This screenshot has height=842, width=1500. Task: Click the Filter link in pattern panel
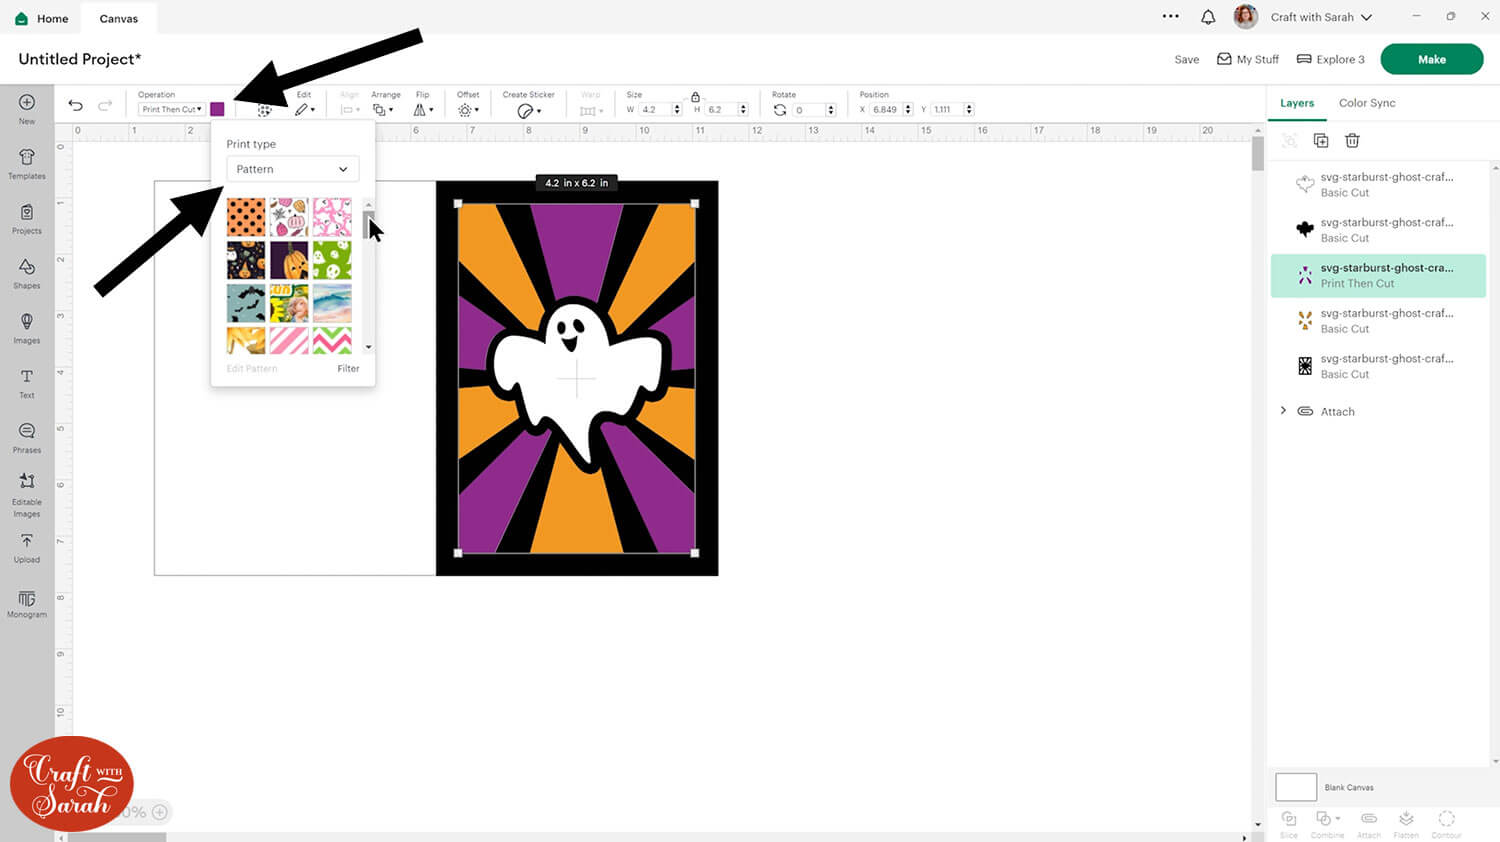click(348, 369)
